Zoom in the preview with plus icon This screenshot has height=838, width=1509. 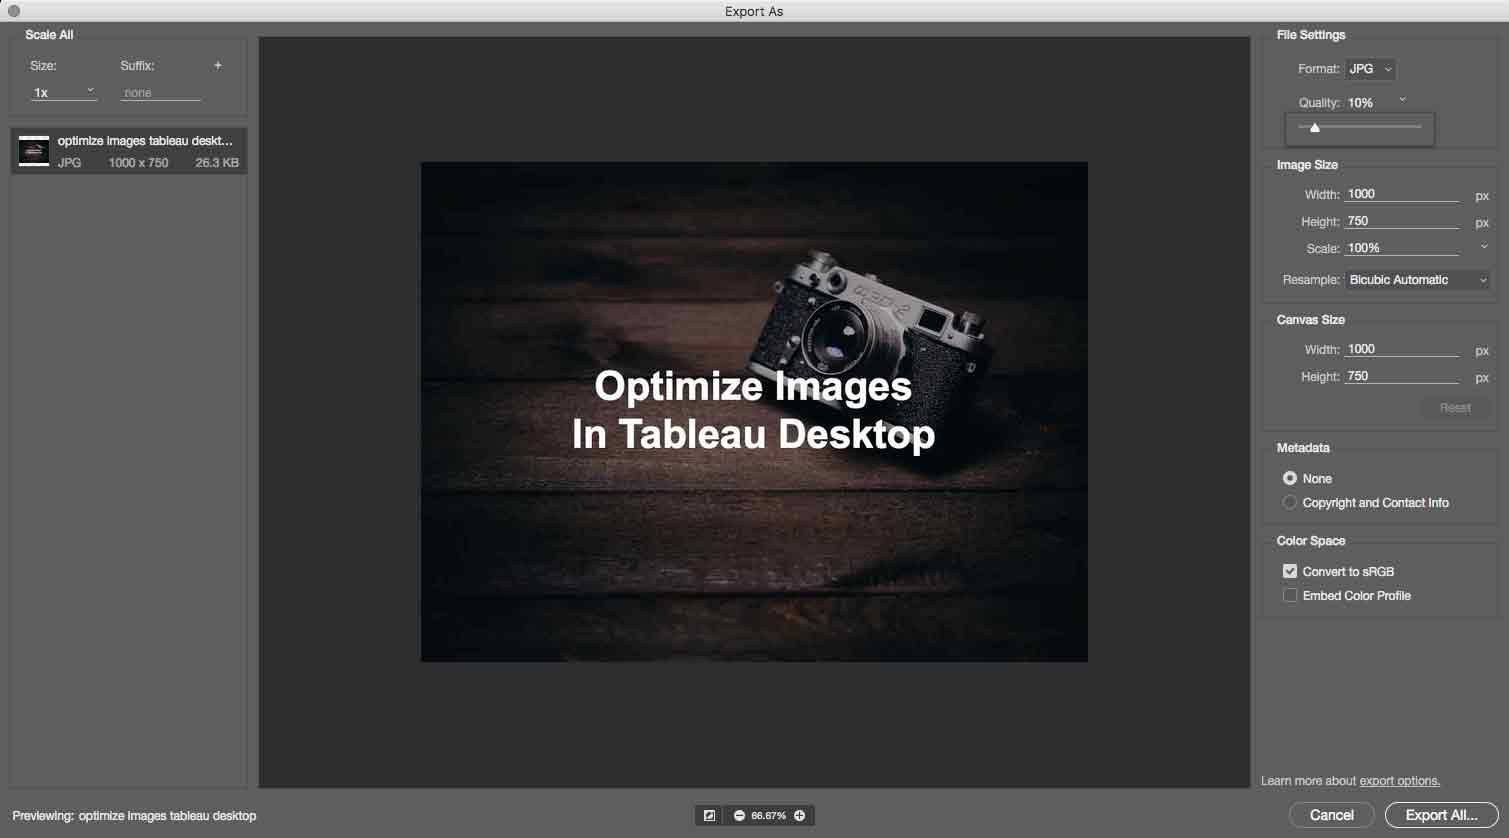tap(799, 816)
